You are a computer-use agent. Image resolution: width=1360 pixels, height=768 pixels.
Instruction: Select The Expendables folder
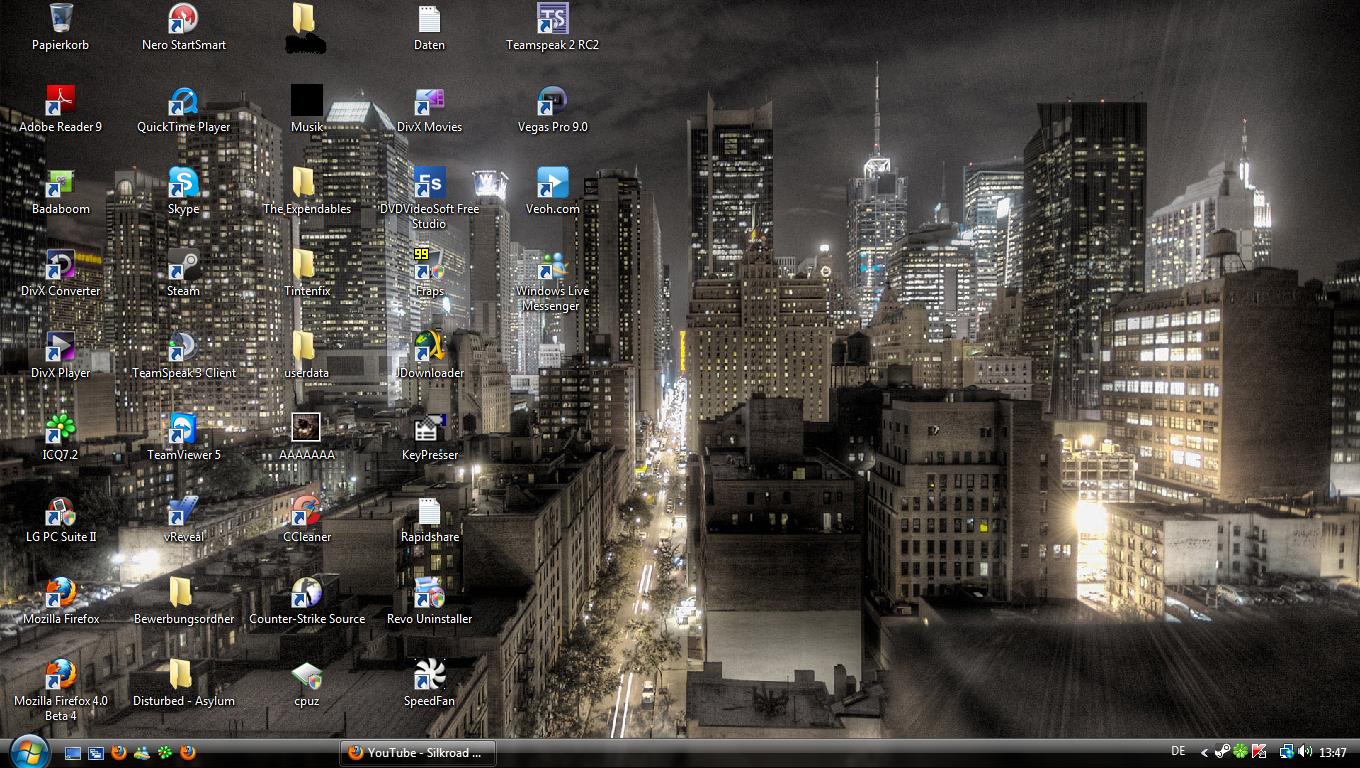(x=306, y=183)
